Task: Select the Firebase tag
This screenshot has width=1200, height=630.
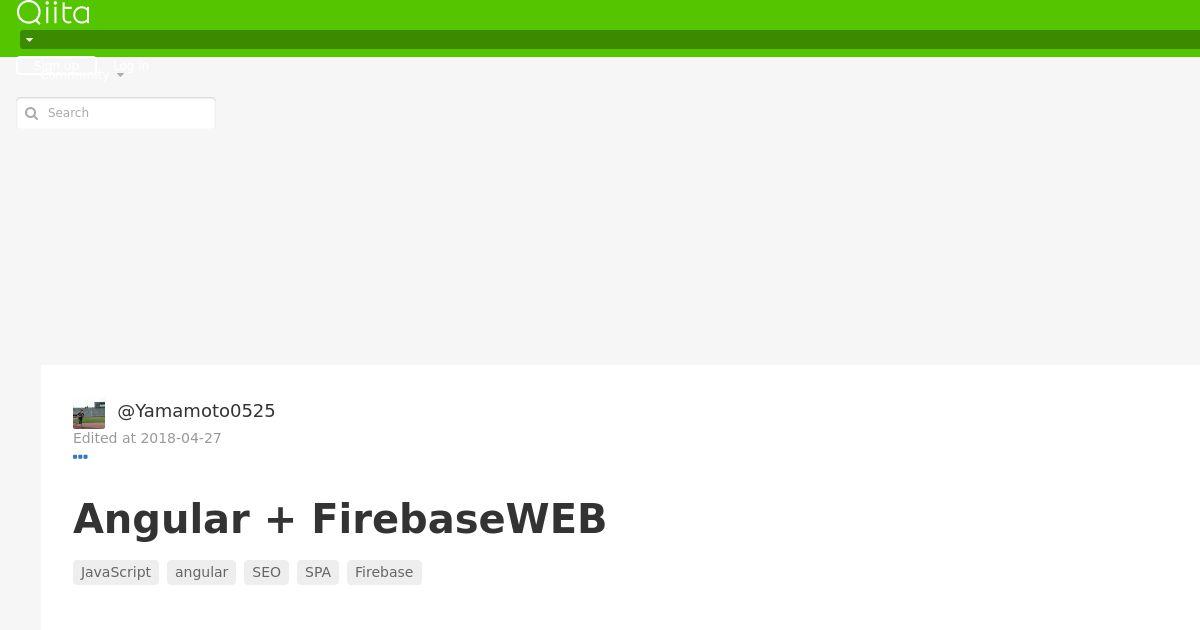Action: [384, 572]
